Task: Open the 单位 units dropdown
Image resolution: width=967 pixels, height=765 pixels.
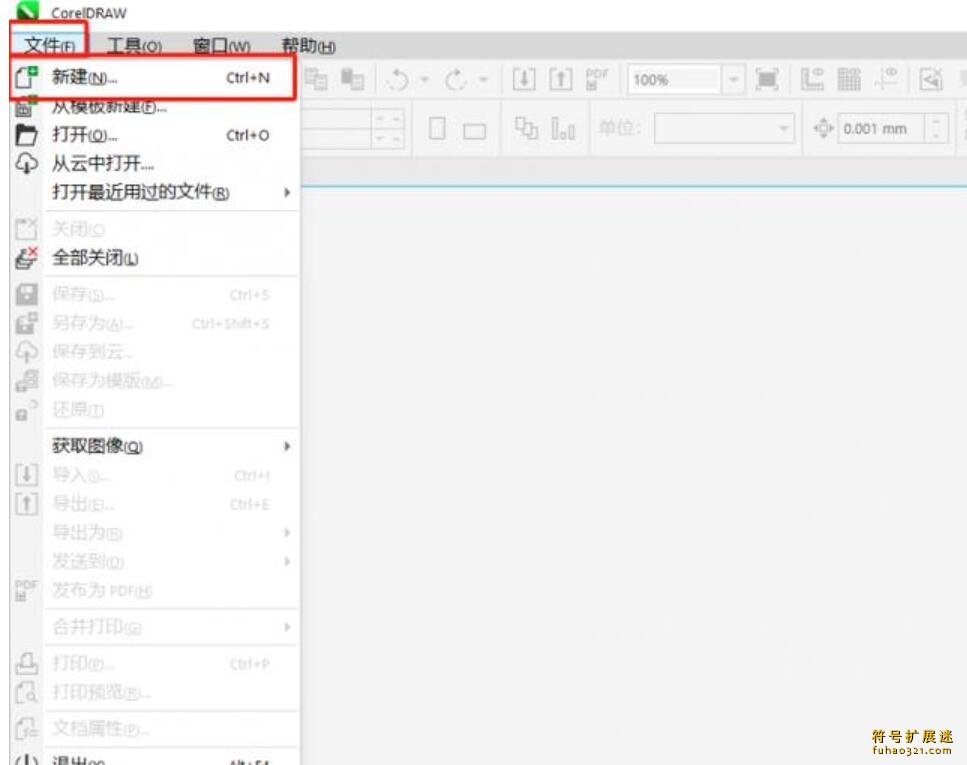Action: pos(724,128)
